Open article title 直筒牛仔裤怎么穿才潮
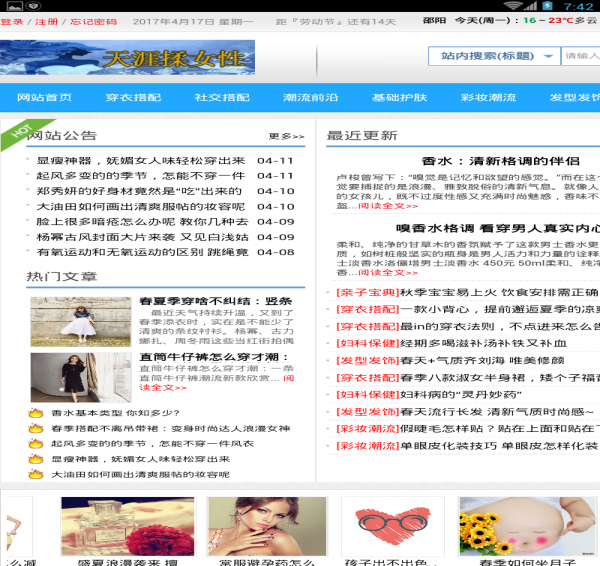 (x=214, y=357)
